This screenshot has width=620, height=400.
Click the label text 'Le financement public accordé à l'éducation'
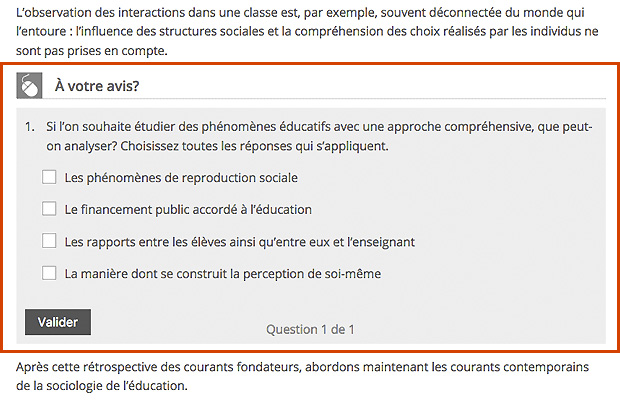pyautogui.click(x=188, y=210)
